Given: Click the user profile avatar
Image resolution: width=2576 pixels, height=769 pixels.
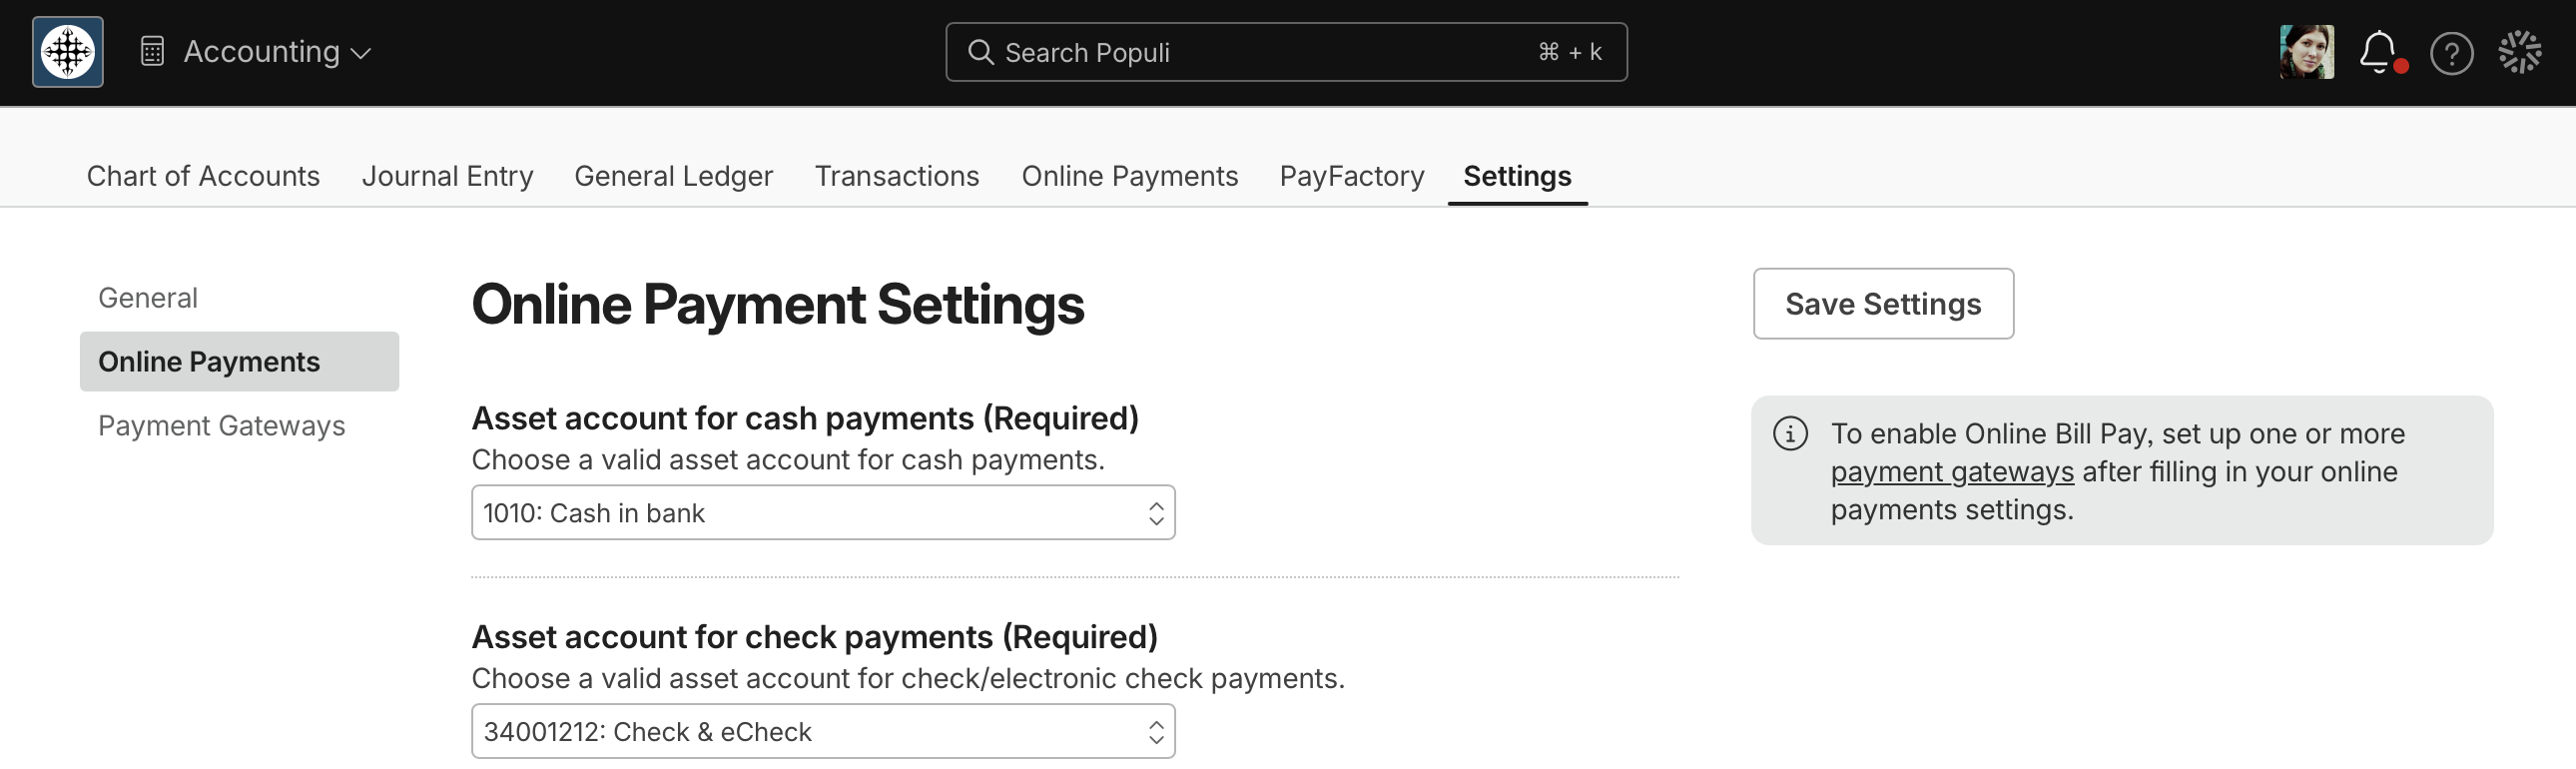Looking at the screenshot, I should 2307,52.
